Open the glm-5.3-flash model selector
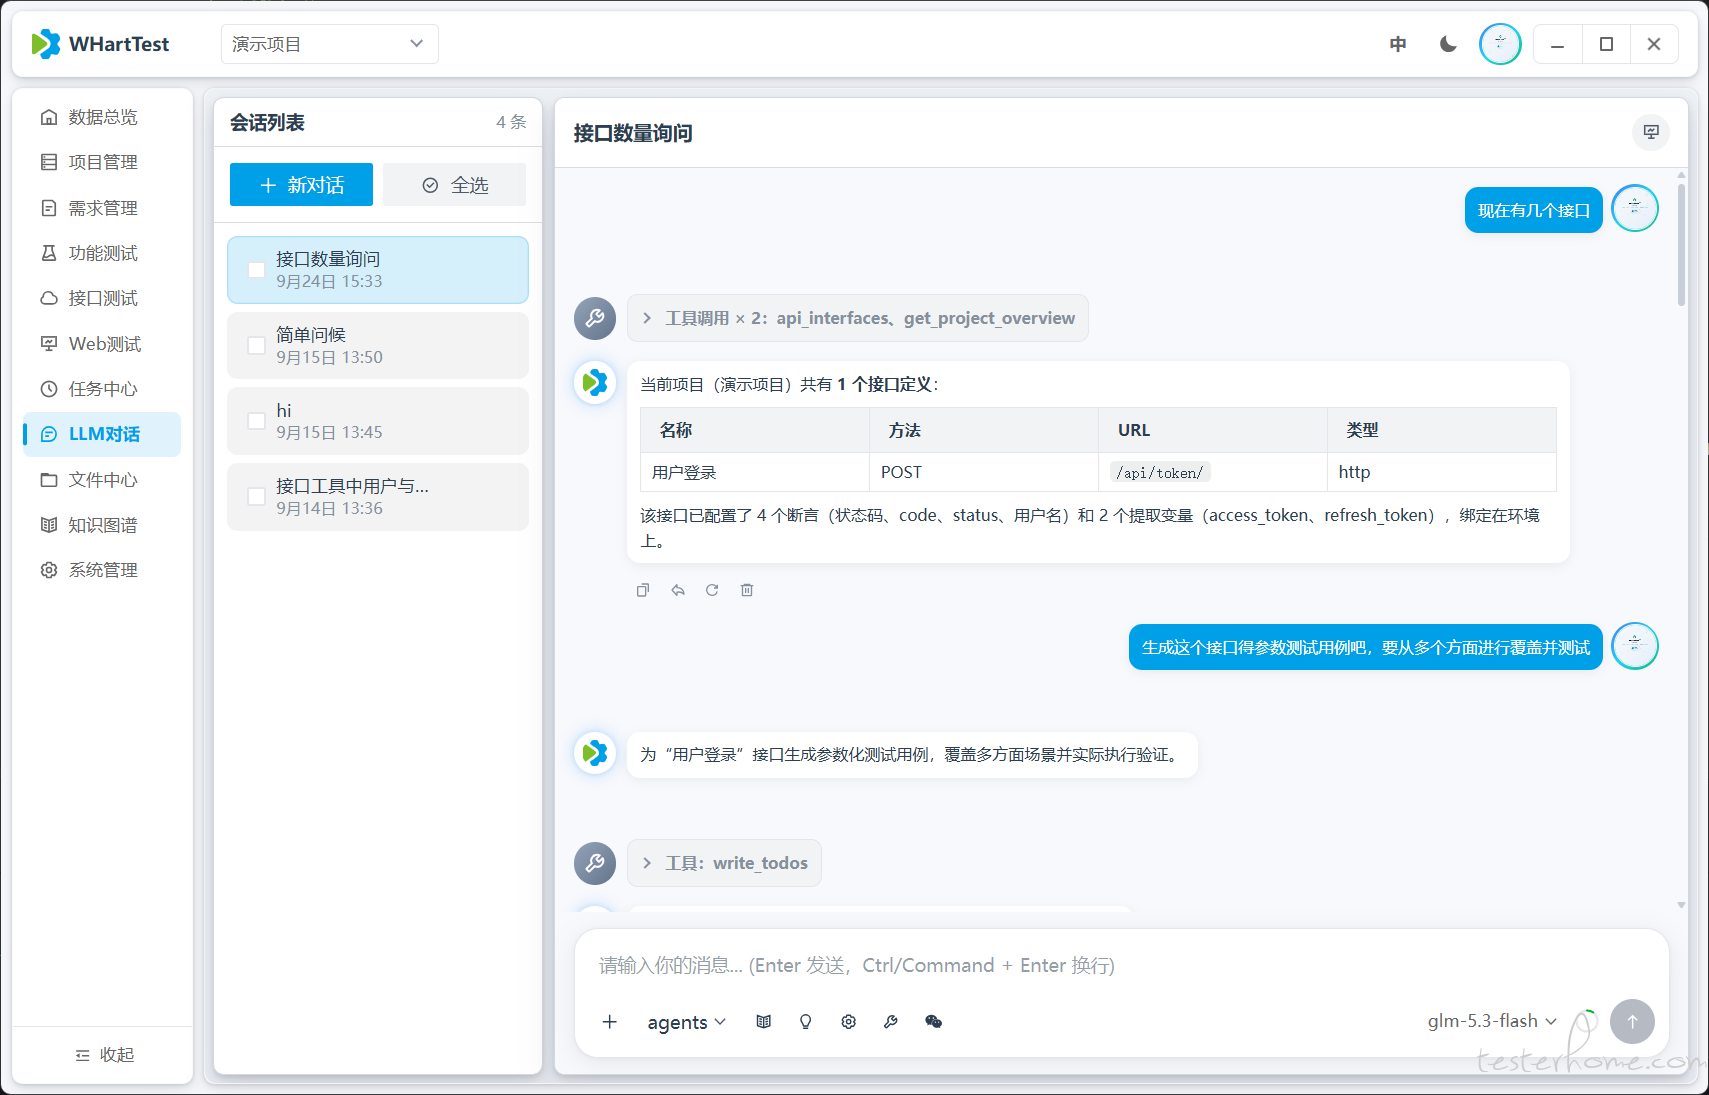 click(1492, 1021)
